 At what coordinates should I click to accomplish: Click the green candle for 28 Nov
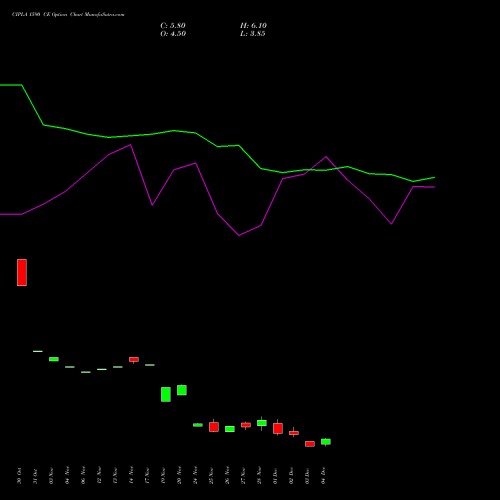tap(262, 423)
